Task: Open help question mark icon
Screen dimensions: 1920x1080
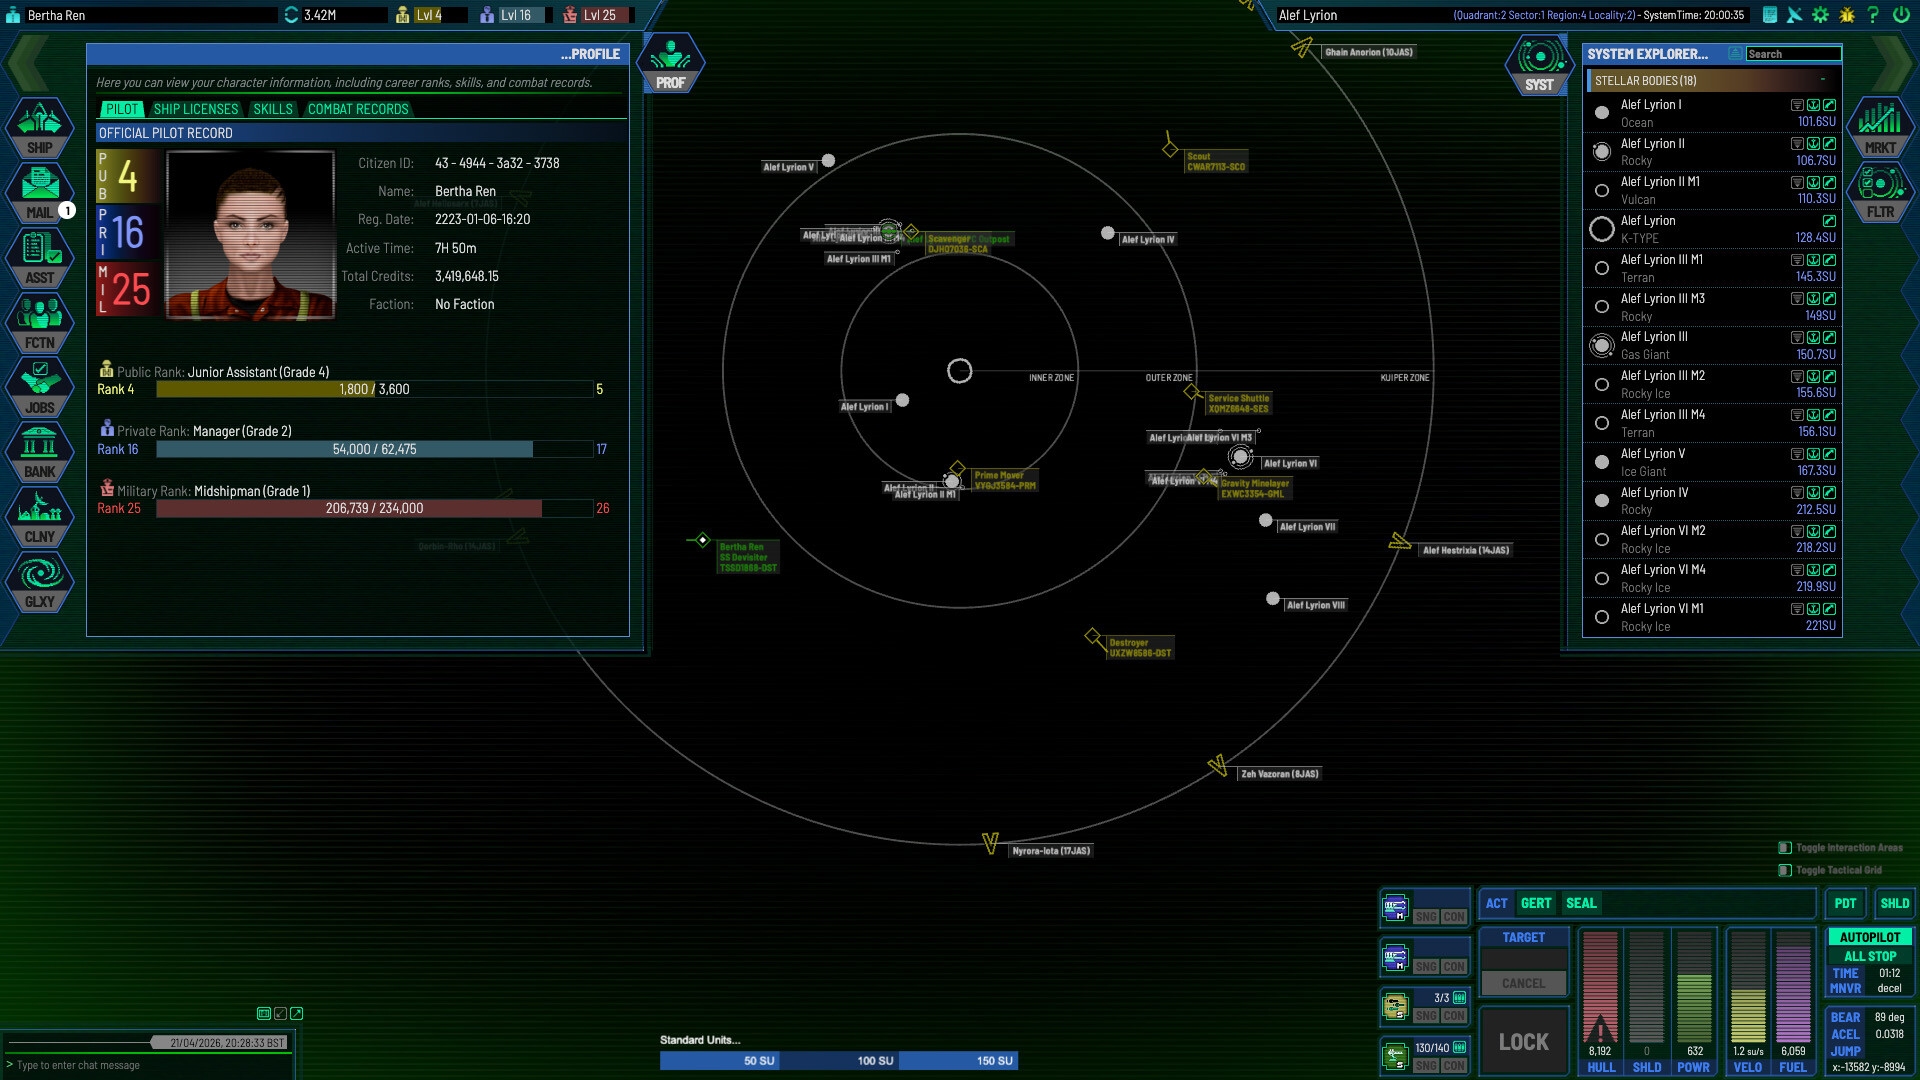Action: pos(1873,15)
